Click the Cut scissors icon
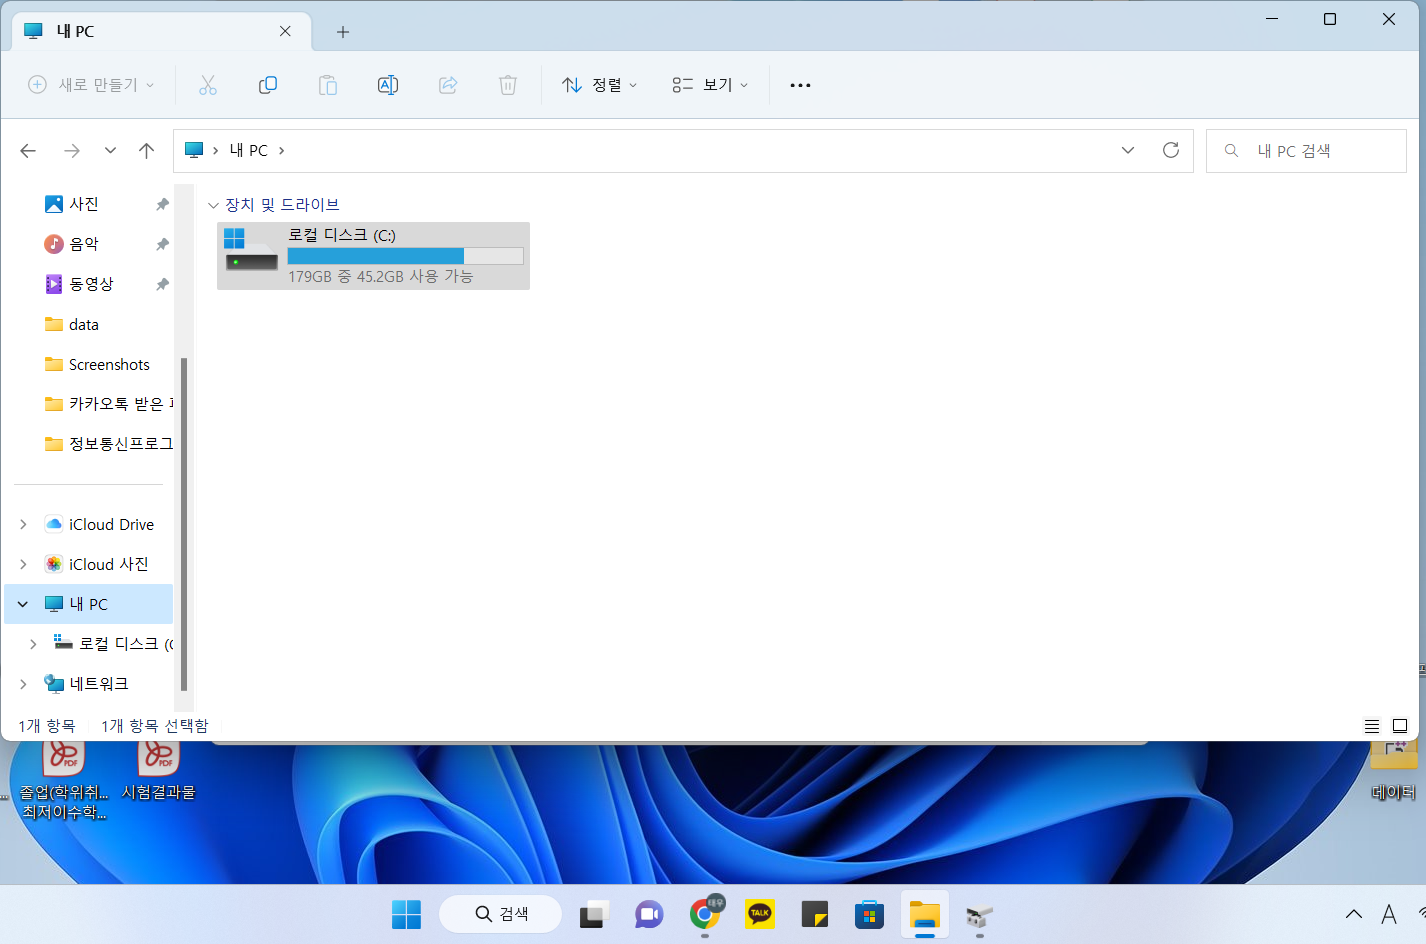The height and width of the screenshot is (944, 1426). (208, 85)
